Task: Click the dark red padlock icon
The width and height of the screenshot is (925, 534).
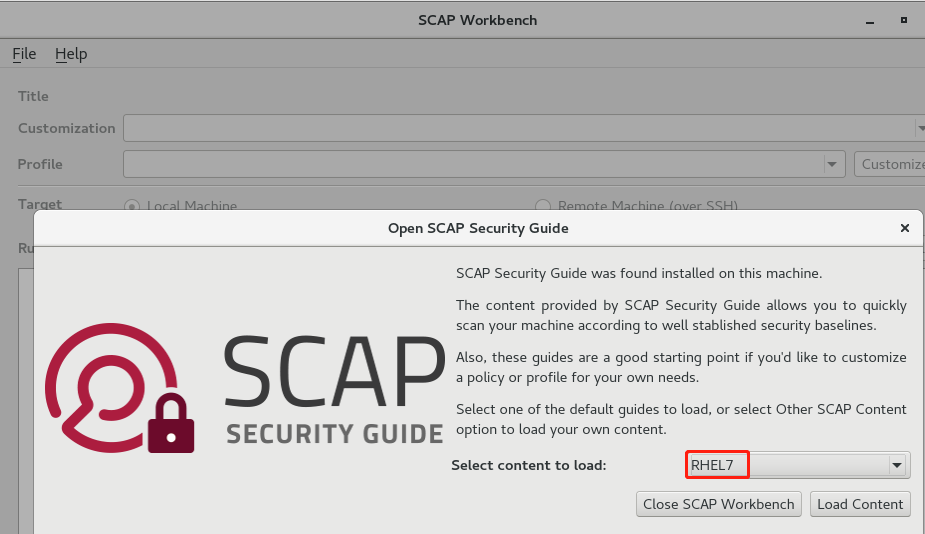Action: click(170, 424)
